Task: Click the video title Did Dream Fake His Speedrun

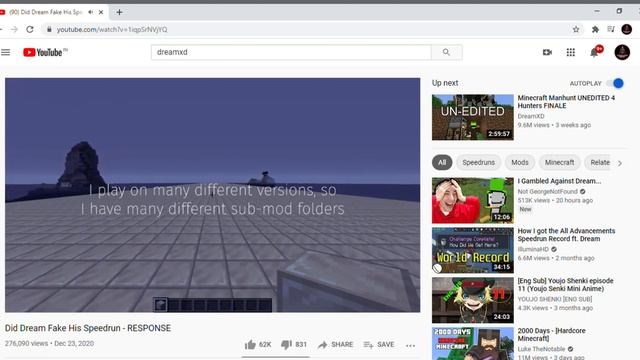Action: pos(88,328)
